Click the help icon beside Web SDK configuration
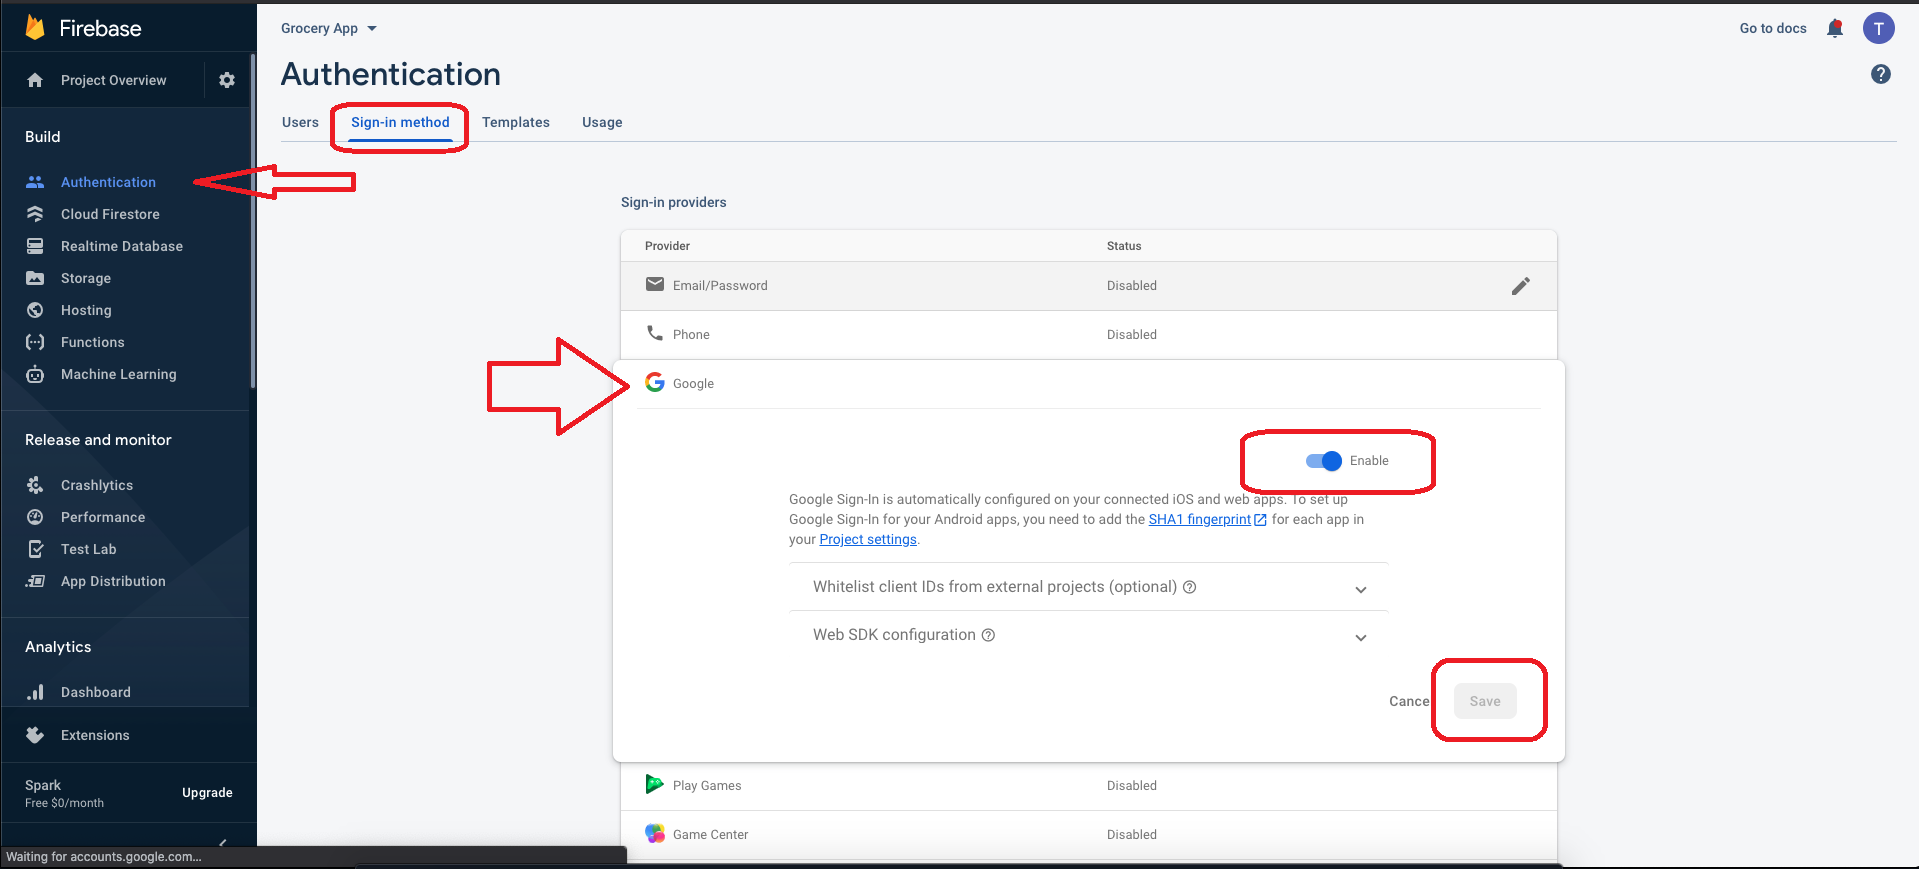Image resolution: width=1919 pixels, height=869 pixels. (988, 635)
